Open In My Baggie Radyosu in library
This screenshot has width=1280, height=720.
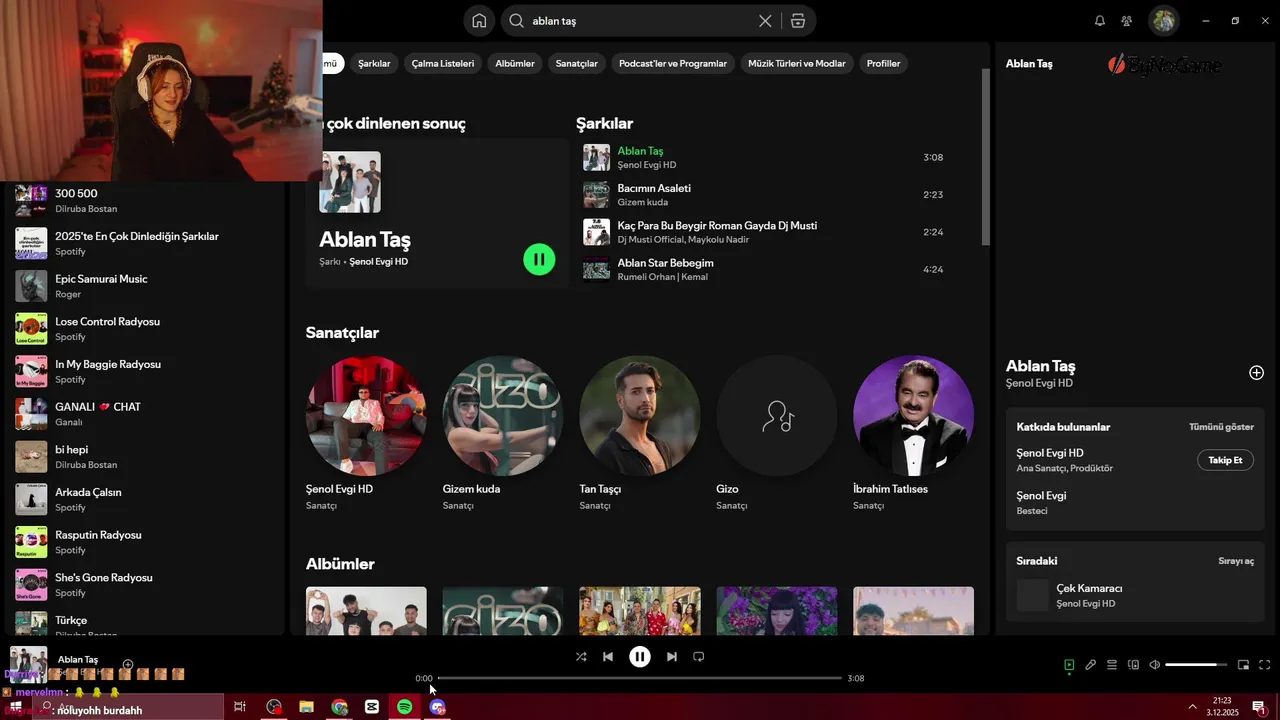click(145, 371)
